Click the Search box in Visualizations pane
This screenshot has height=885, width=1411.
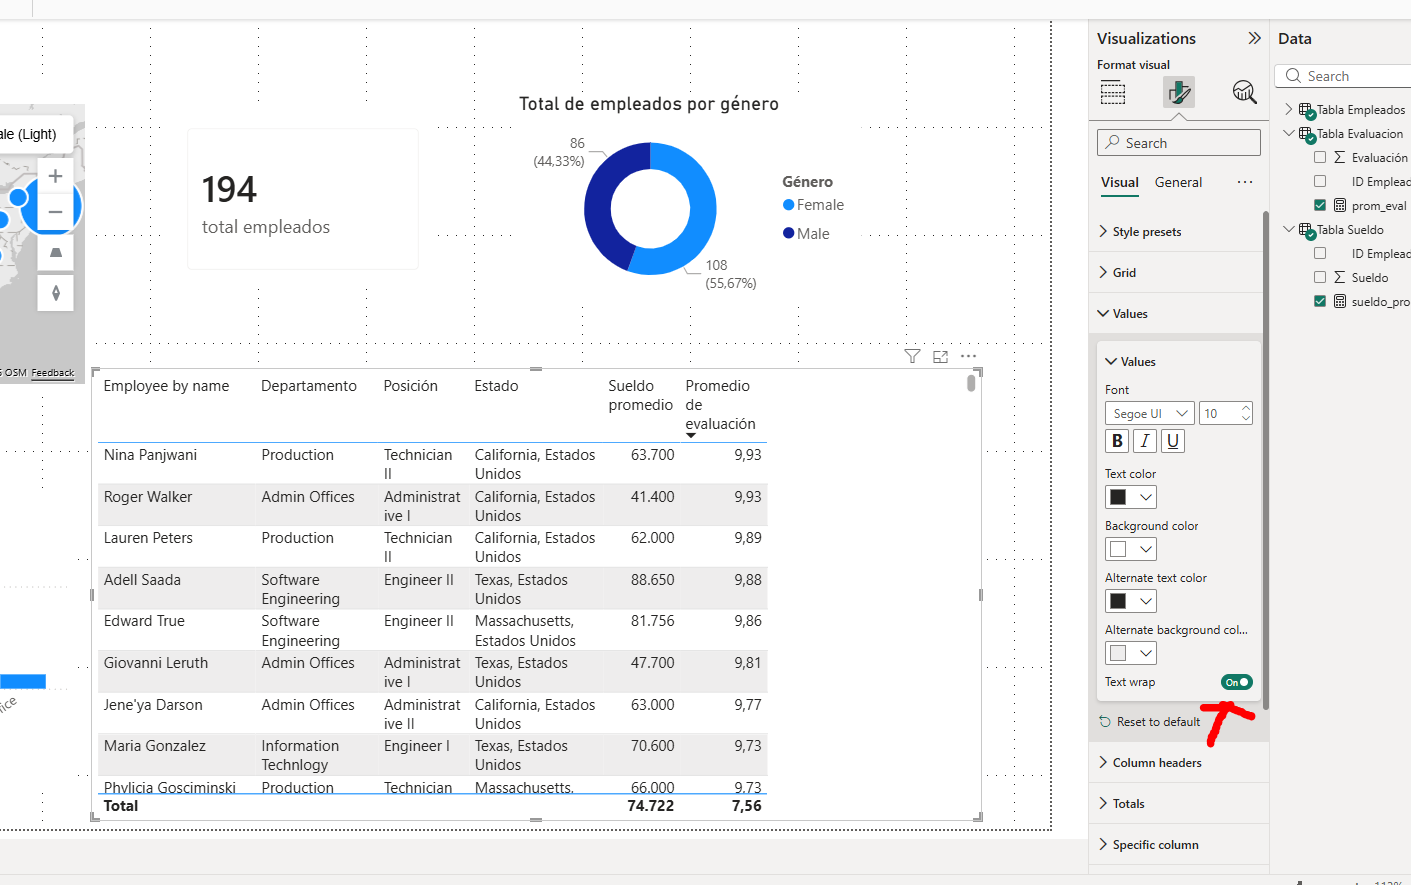click(x=1180, y=143)
